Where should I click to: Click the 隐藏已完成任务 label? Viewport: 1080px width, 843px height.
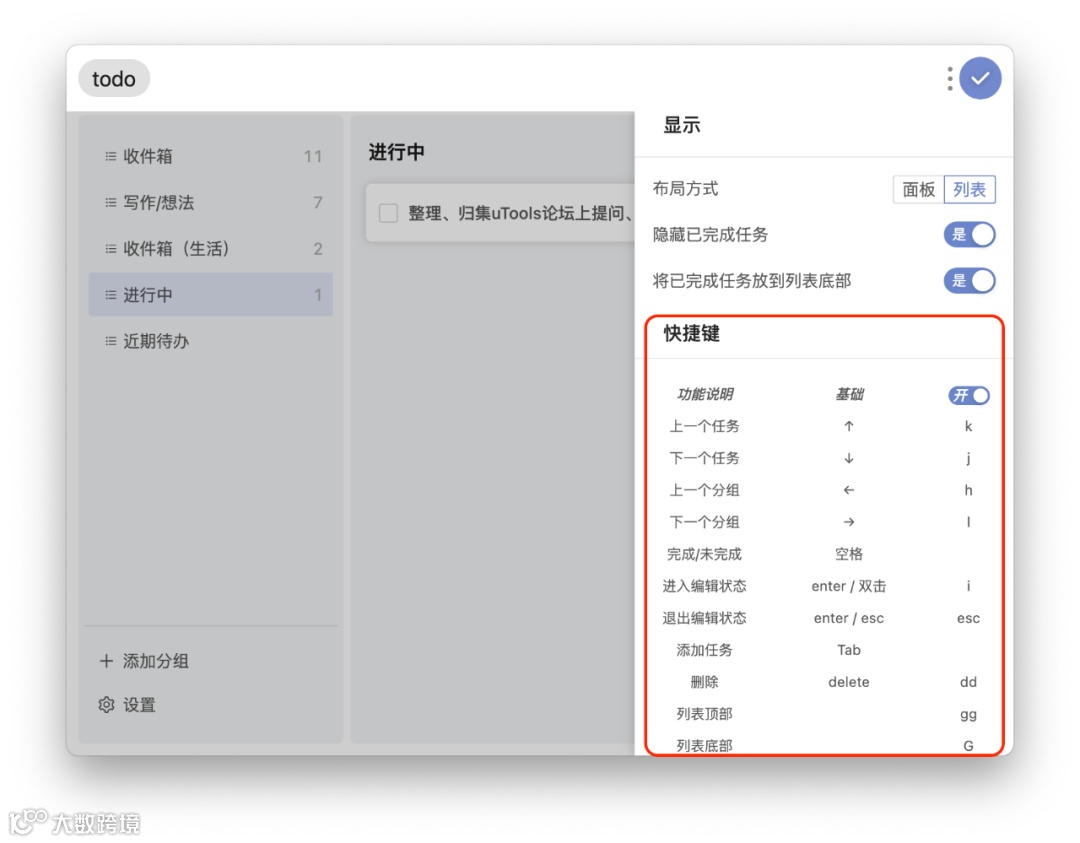point(710,235)
